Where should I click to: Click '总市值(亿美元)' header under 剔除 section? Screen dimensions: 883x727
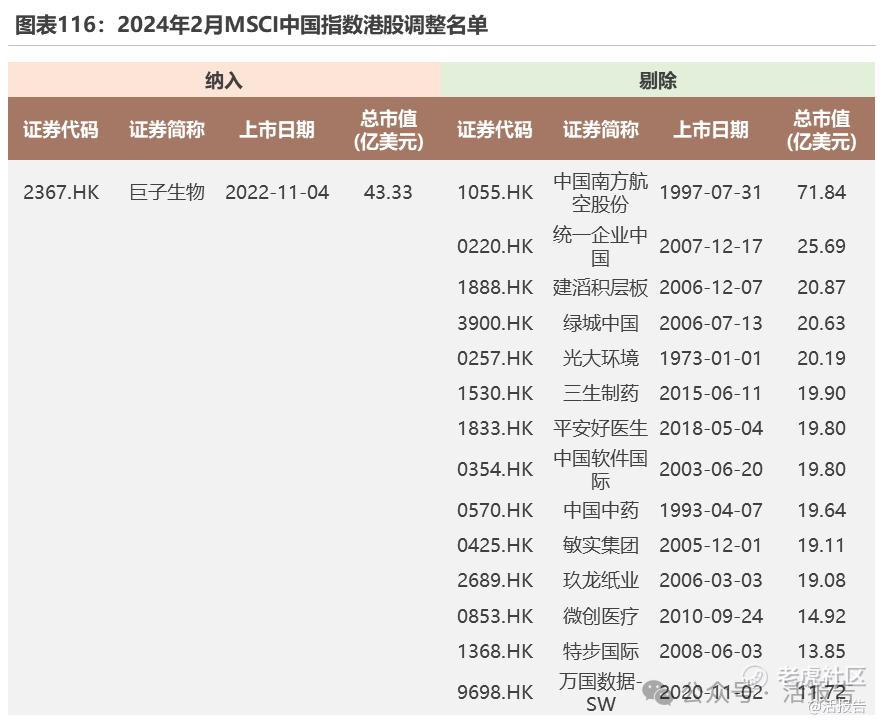pos(822,130)
